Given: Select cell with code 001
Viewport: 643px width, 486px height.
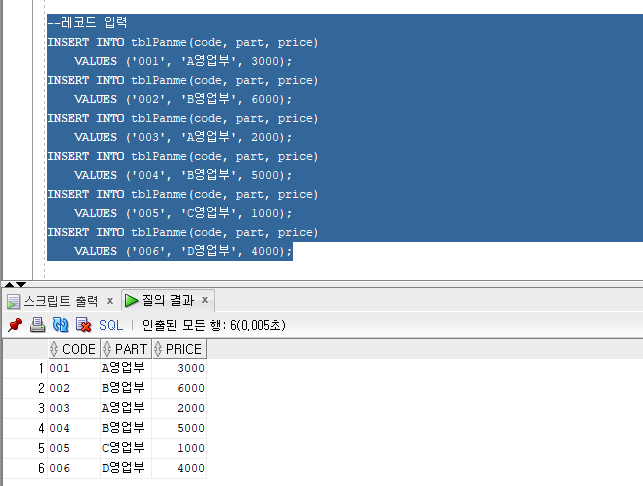Looking at the screenshot, I should tap(74, 368).
